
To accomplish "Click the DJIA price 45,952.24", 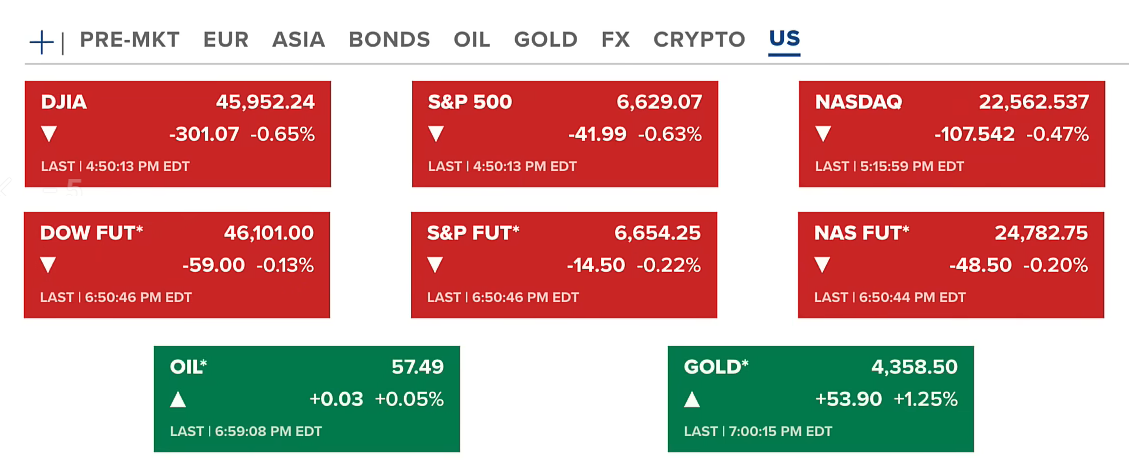I will (x=265, y=102).
